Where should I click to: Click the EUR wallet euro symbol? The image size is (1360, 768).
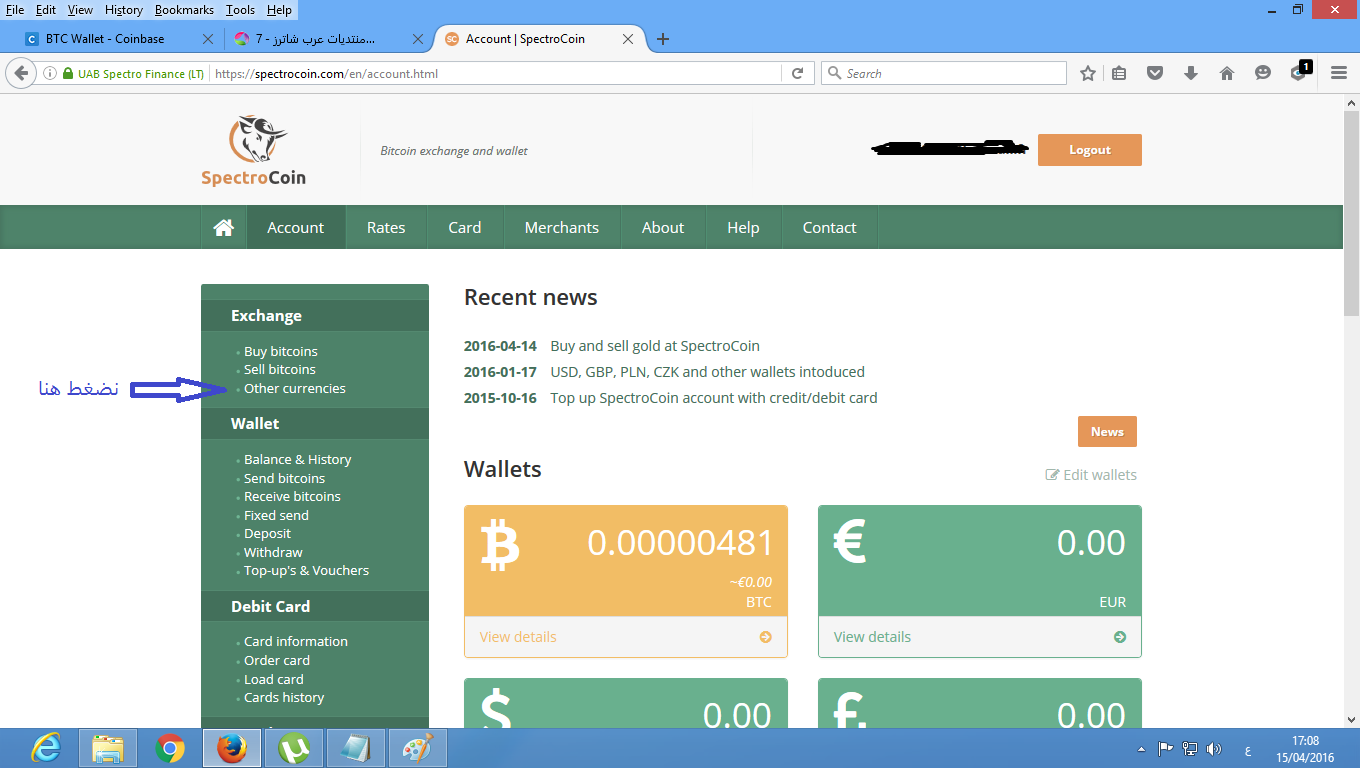click(x=851, y=541)
